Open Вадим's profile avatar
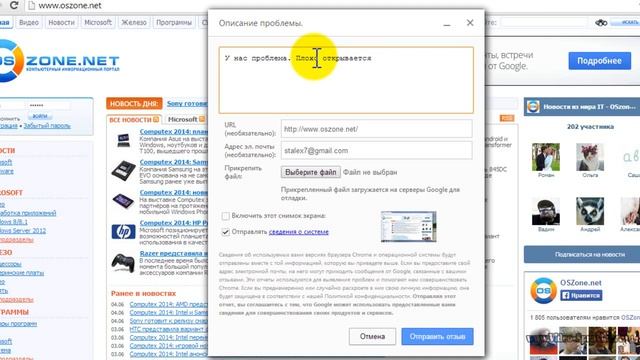The width and height of the screenshot is (640, 360). click(x=546, y=211)
